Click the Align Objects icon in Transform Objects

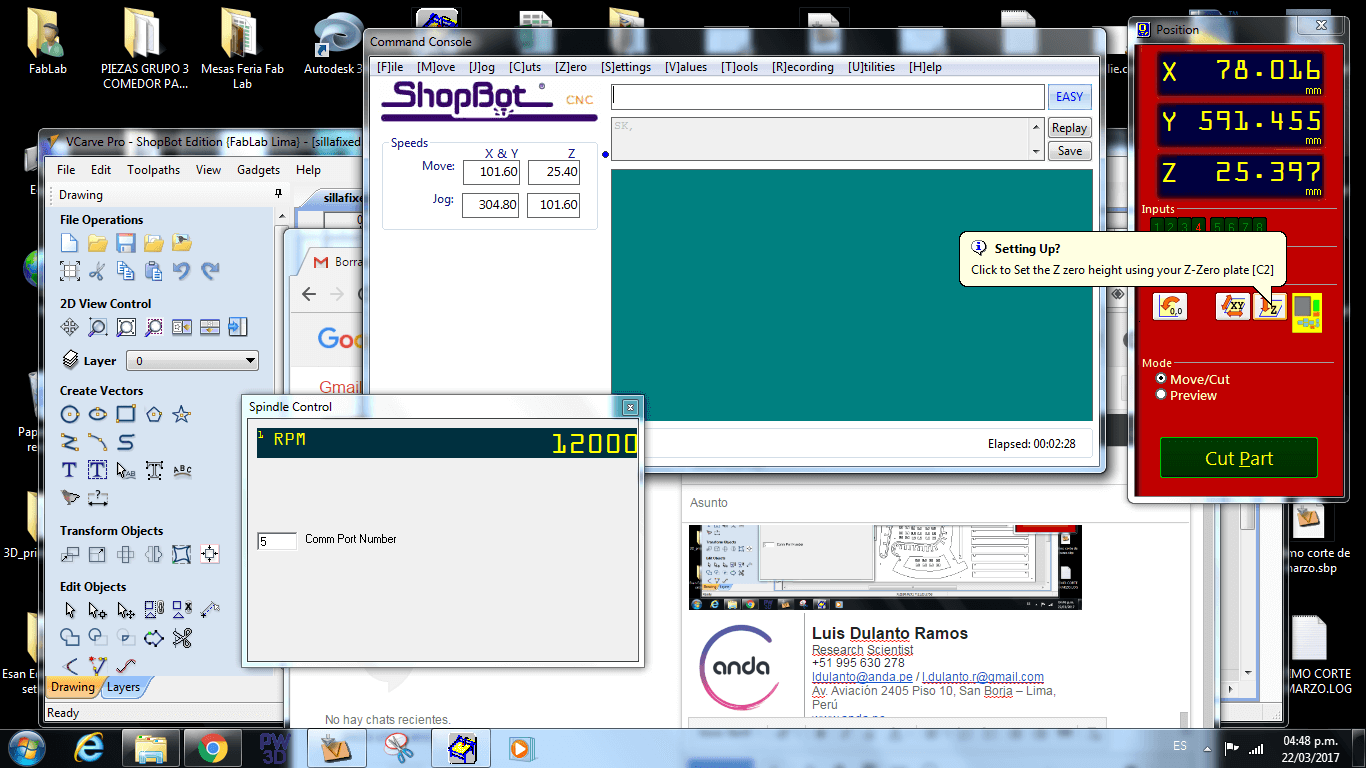209,554
